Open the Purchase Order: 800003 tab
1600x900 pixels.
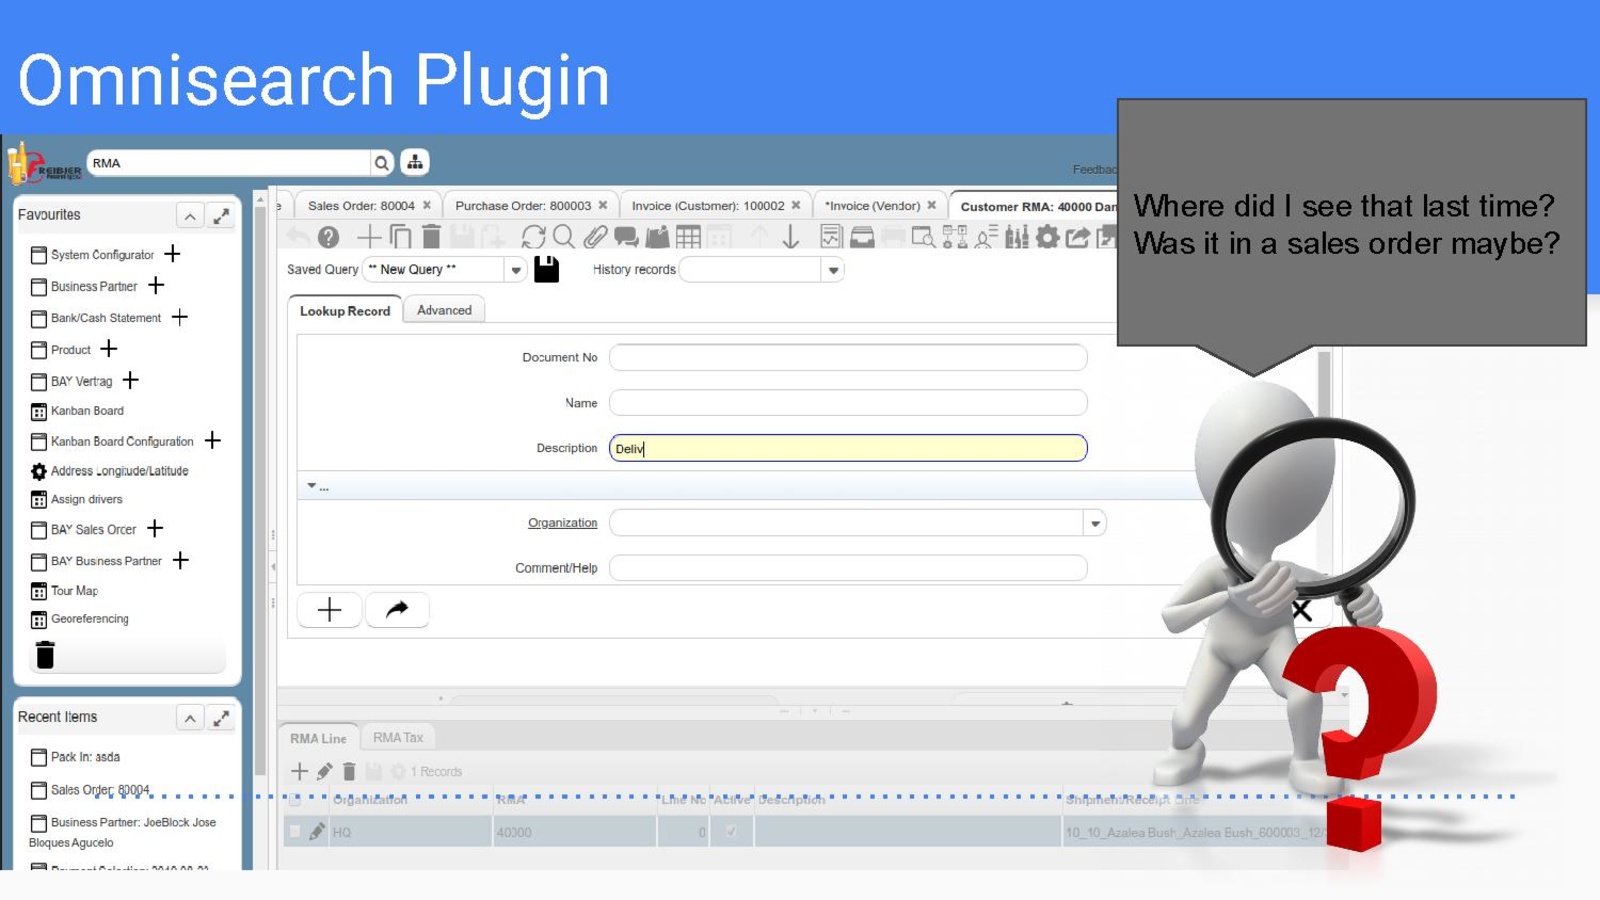pyautogui.click(x=523, y=206)
